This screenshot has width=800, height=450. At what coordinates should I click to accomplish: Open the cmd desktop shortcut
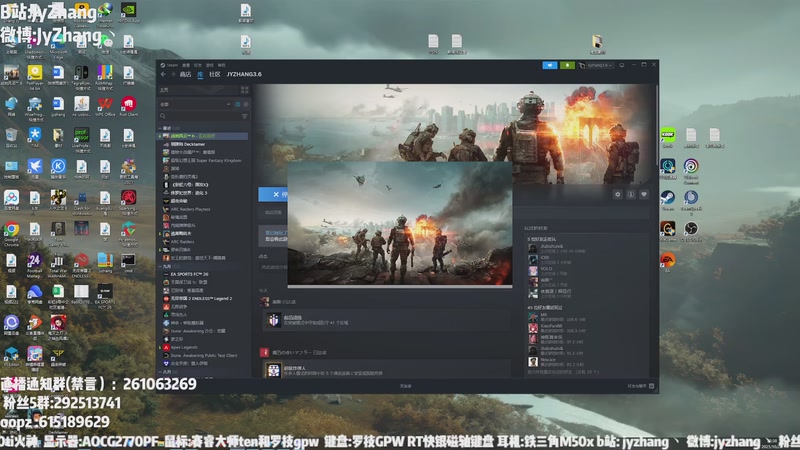(129, 264)
